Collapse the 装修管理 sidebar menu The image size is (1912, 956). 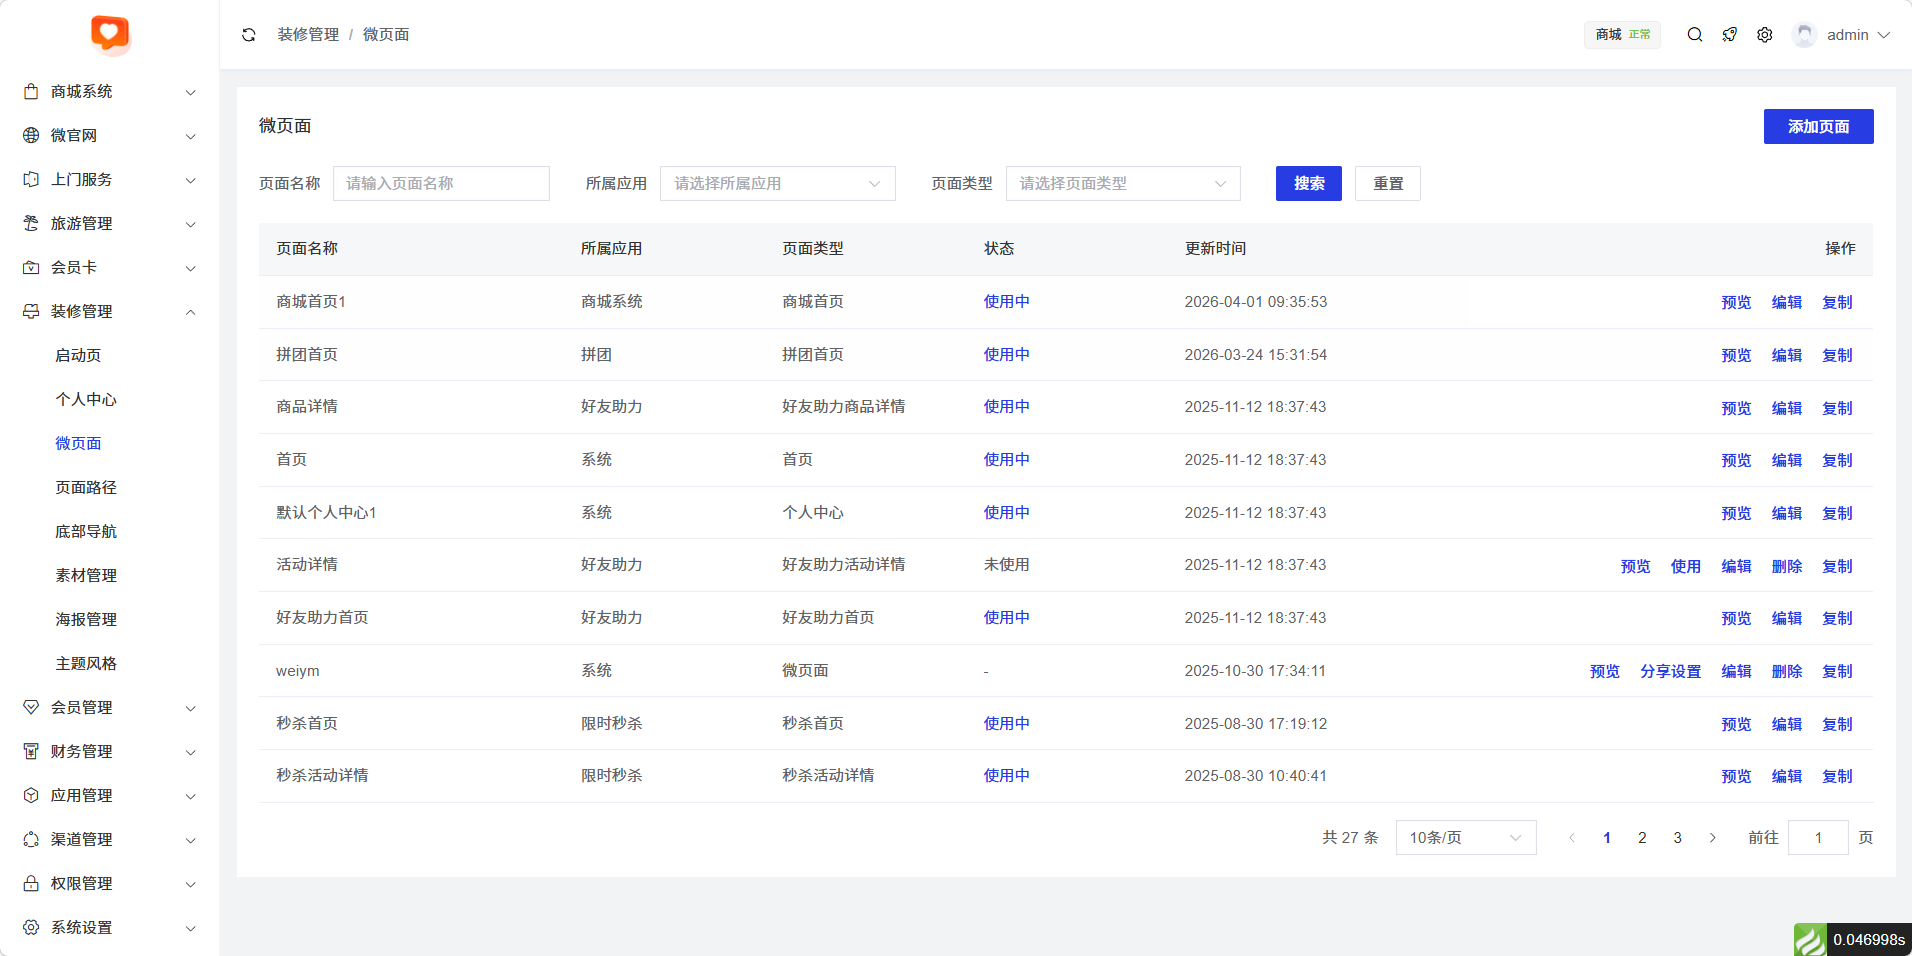109,312
